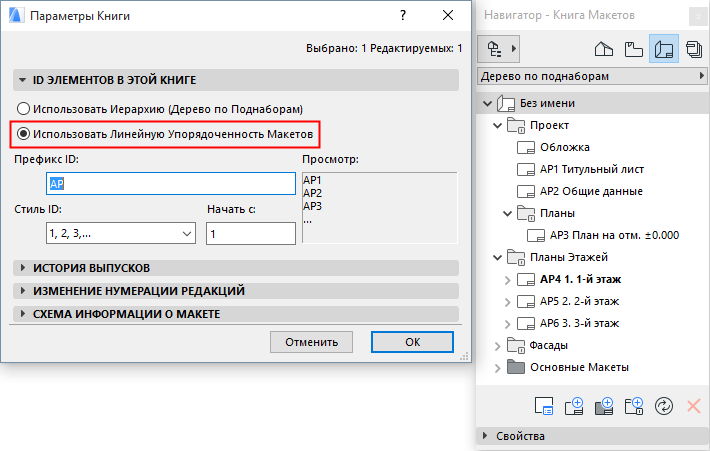Expand AP6 3. 3-й этаж layout
The width and height of the screenshot is (710, 451).
[508, 324]
